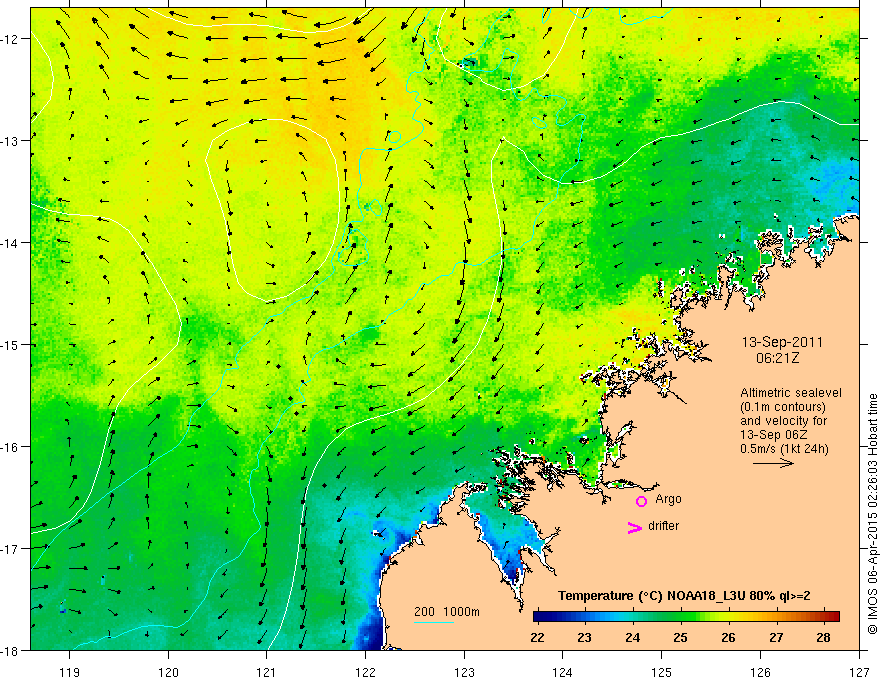Click the colorbar tick label 26

pyautogui.click(x=728, y=637)
